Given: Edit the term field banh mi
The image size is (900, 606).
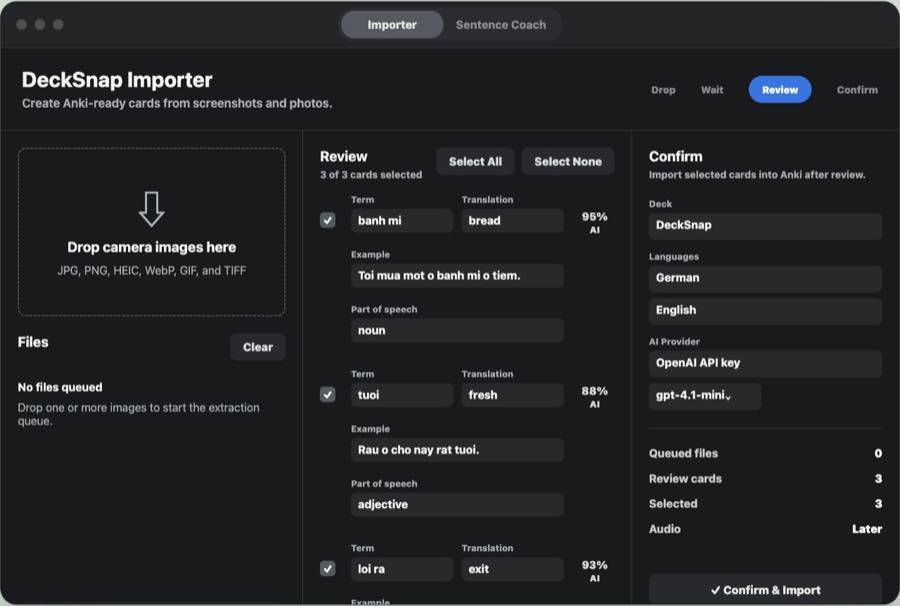Looking at the screenshot, I should pyautogui.click(x=402, y=221).
